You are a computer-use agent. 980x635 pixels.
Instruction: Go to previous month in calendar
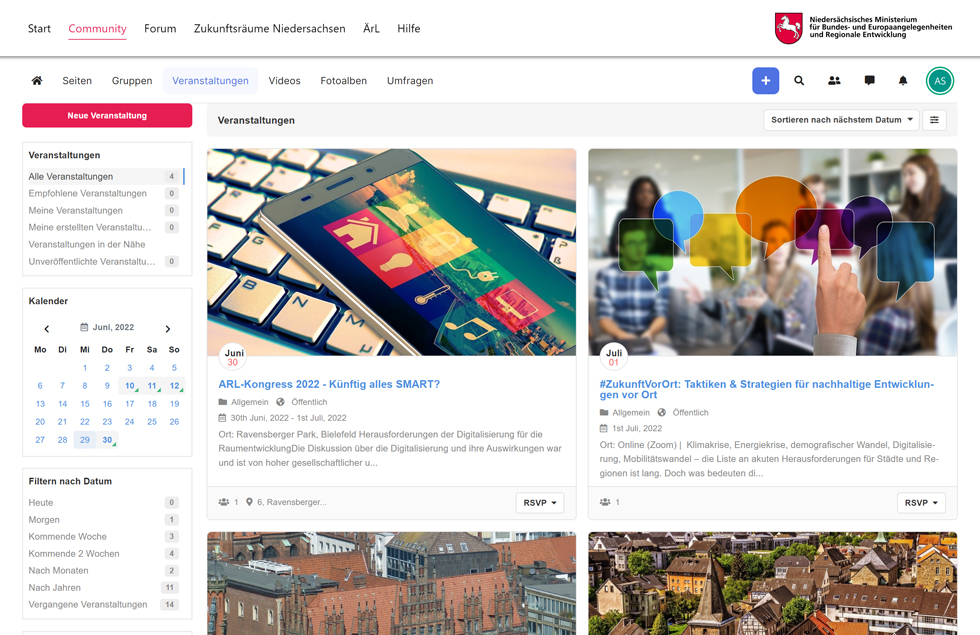click(47, 328)
